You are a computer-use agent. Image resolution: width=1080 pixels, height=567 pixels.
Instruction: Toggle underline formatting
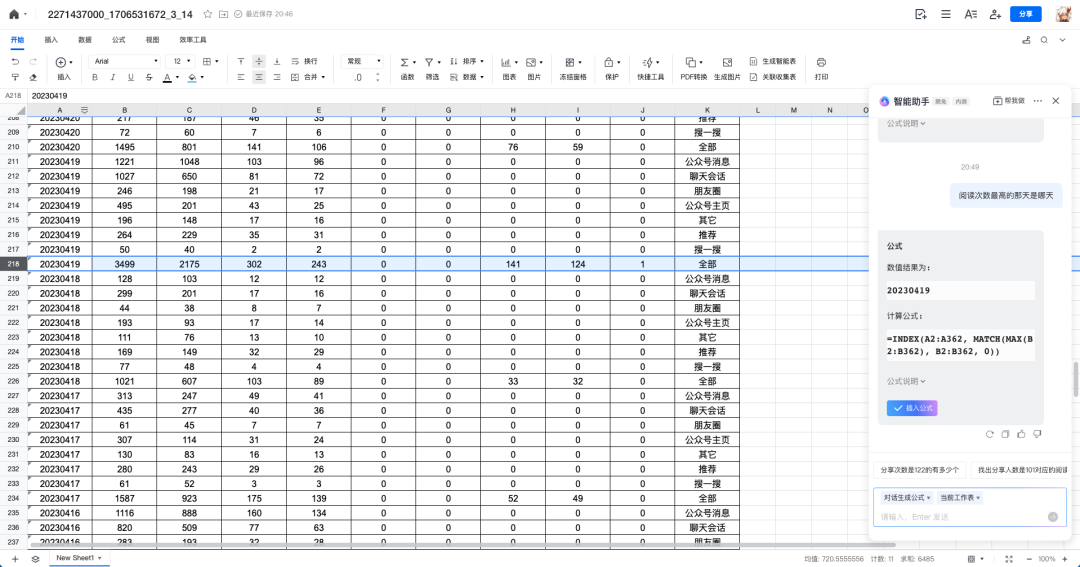pos(131,77)
